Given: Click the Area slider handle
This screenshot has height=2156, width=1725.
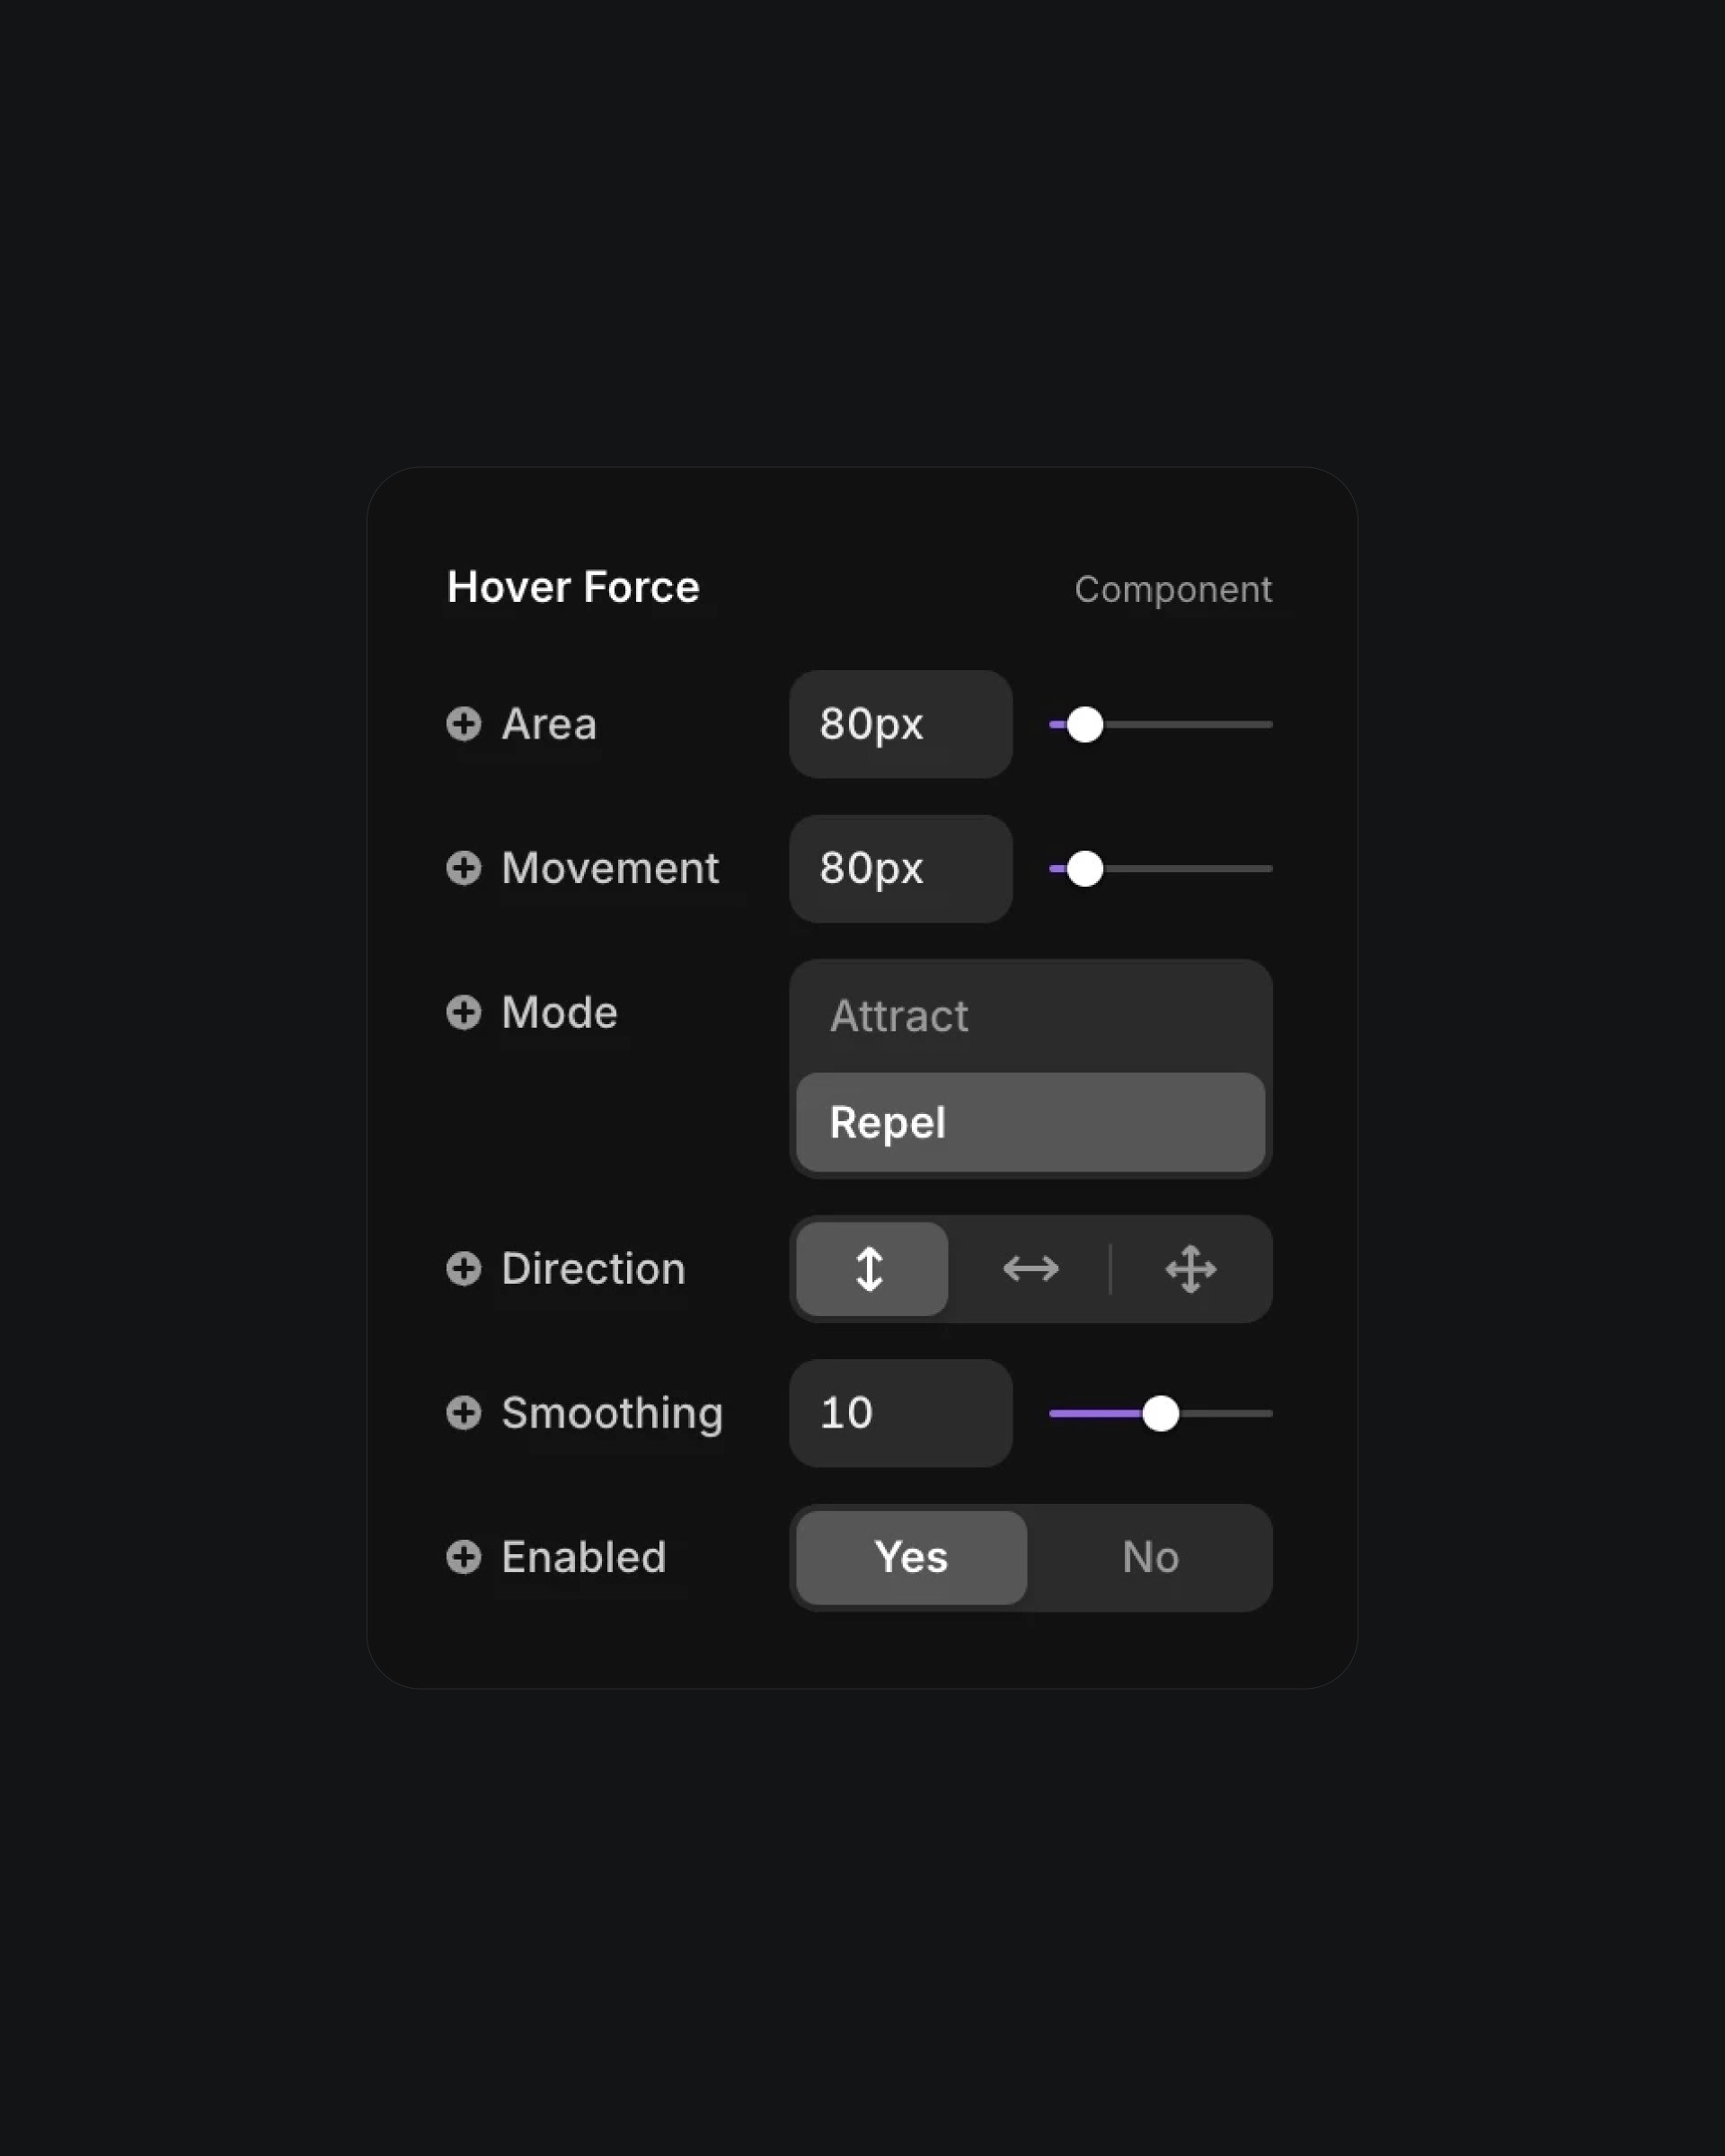Looking at the screenshot, I should pos(1084,724).
